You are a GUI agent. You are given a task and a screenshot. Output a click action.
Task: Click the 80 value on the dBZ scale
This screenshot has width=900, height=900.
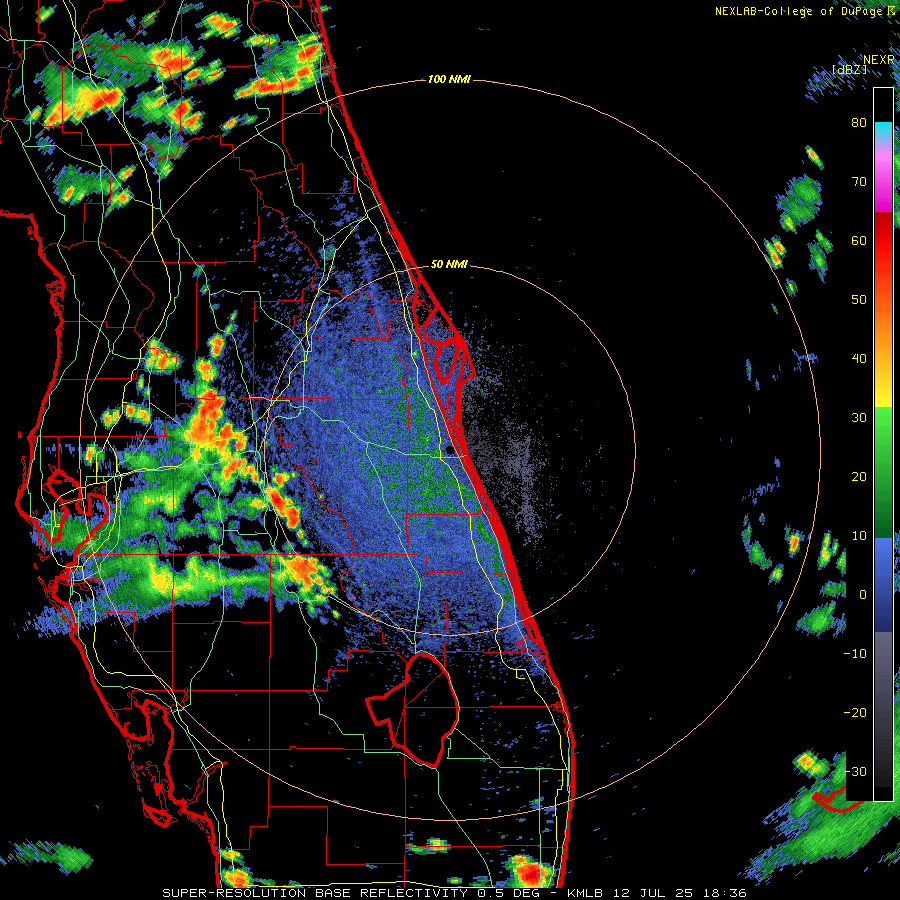(x=859, y=123)
